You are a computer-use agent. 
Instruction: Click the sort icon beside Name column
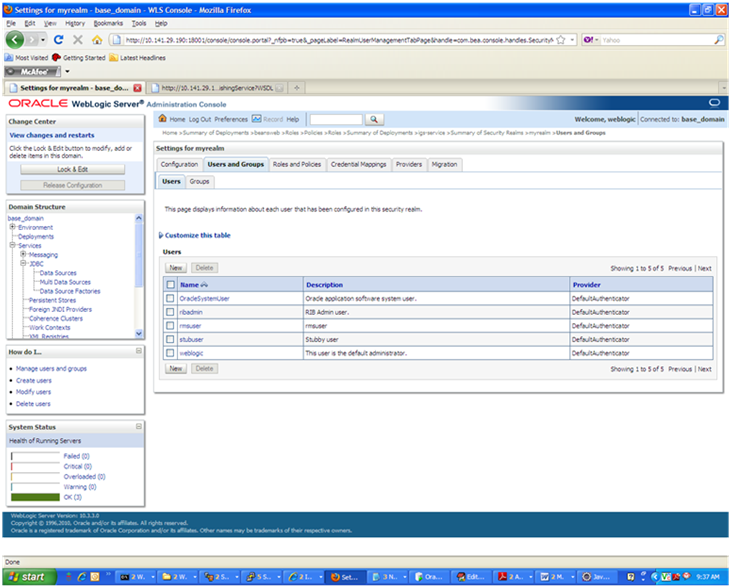(205, 285)
